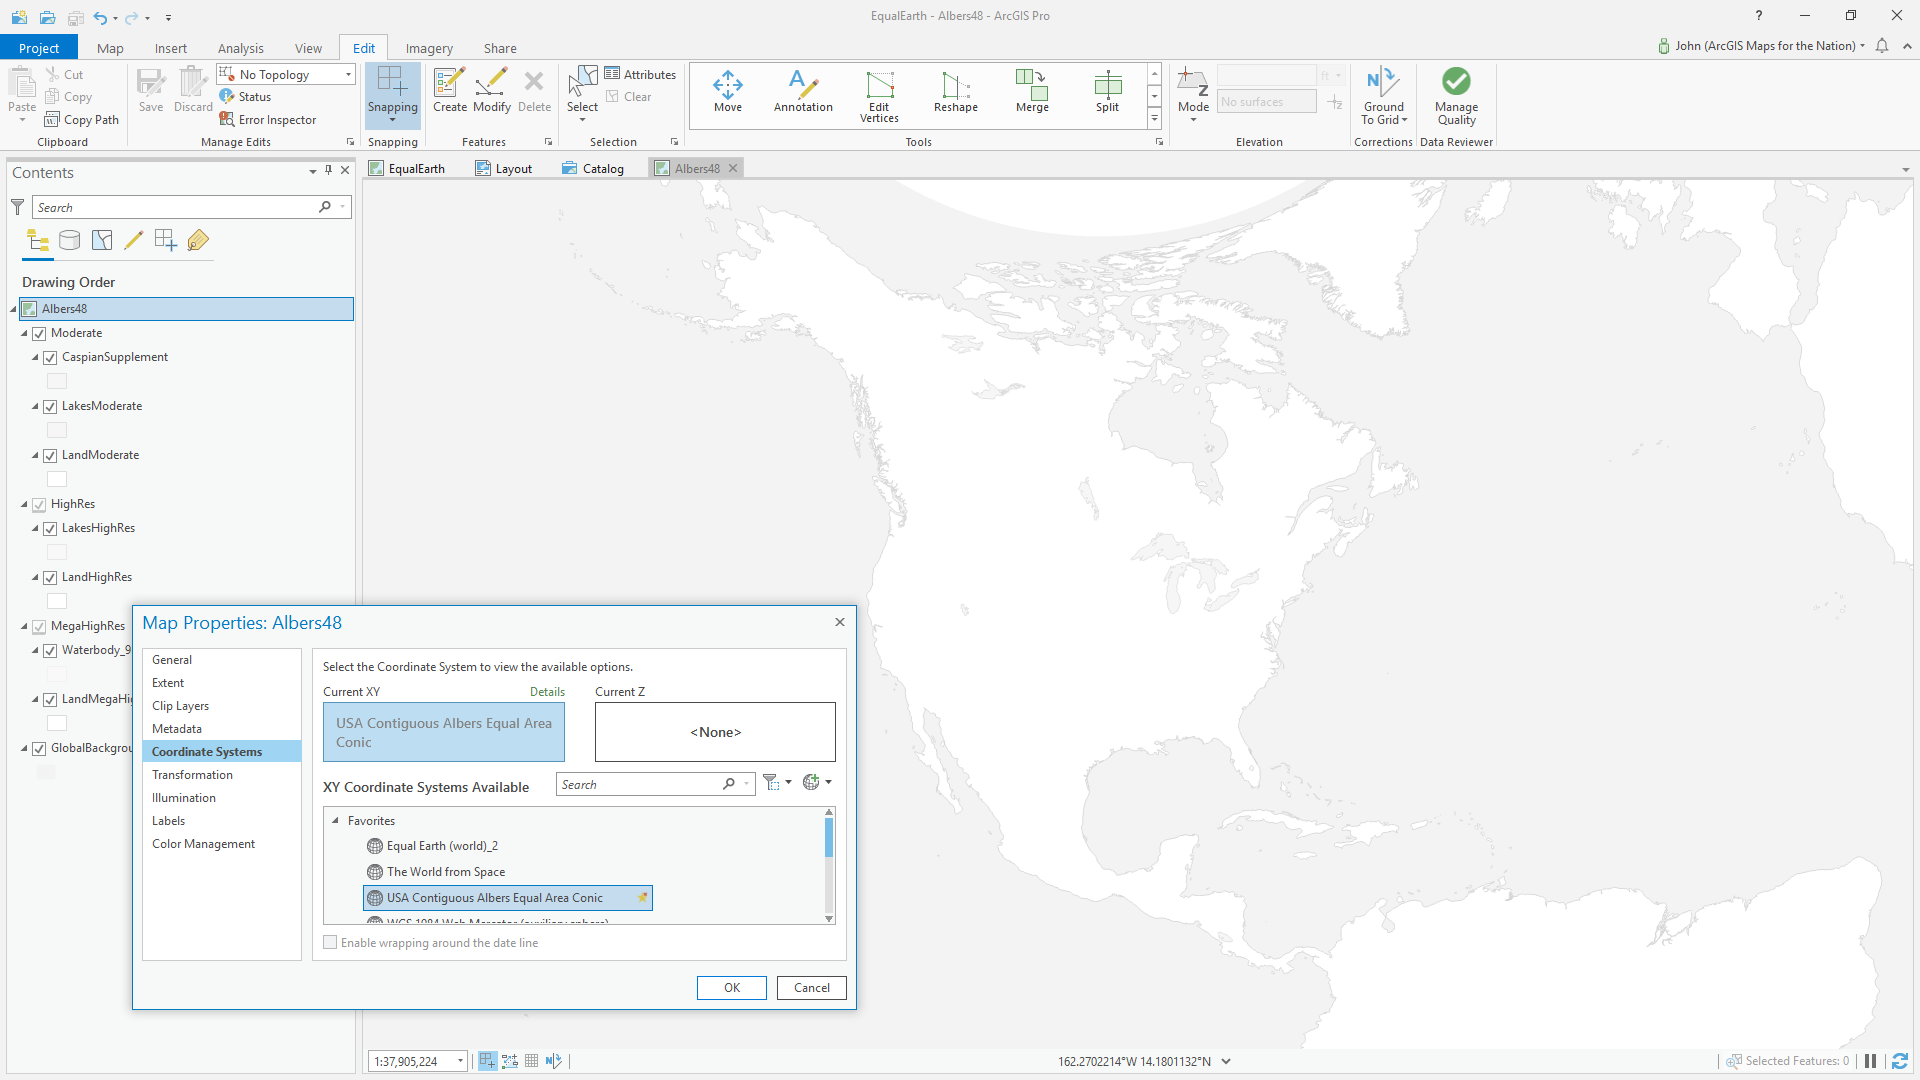The height and width of the screenshot is (1080, 1920).
Task: Switch to List By Data Source view
Action: (70, 240)
